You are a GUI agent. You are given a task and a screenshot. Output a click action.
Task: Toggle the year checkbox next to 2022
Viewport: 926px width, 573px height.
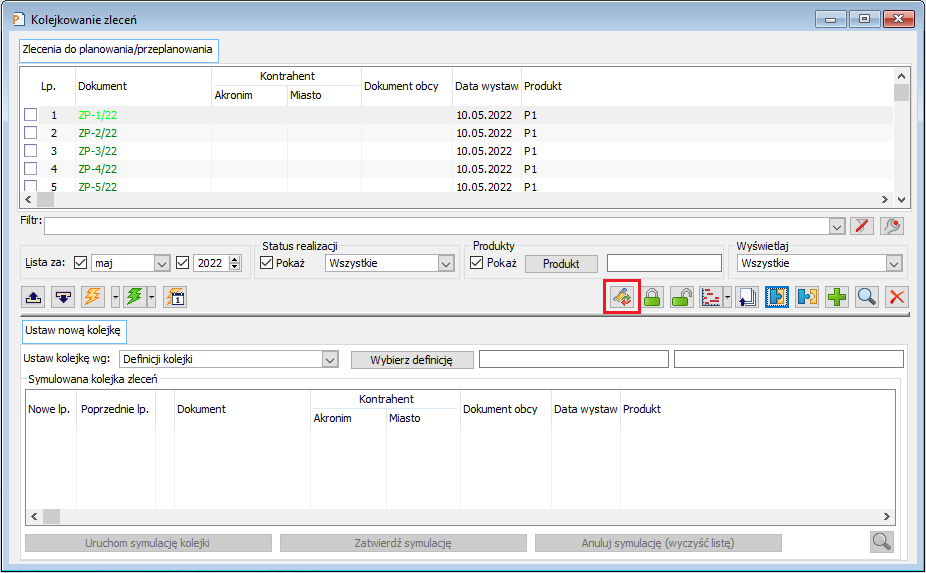pyautogui.click(x=182, y=263)
